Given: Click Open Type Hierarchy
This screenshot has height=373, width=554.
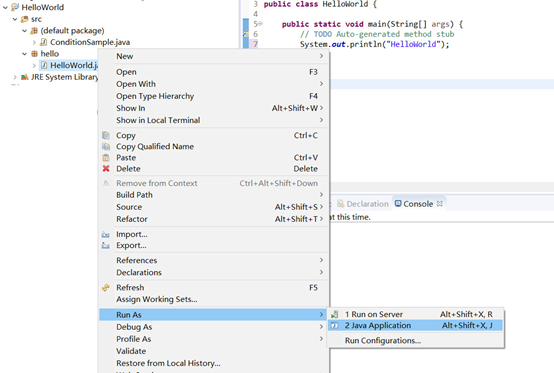Looking at the screenshot, I should 213,96.
